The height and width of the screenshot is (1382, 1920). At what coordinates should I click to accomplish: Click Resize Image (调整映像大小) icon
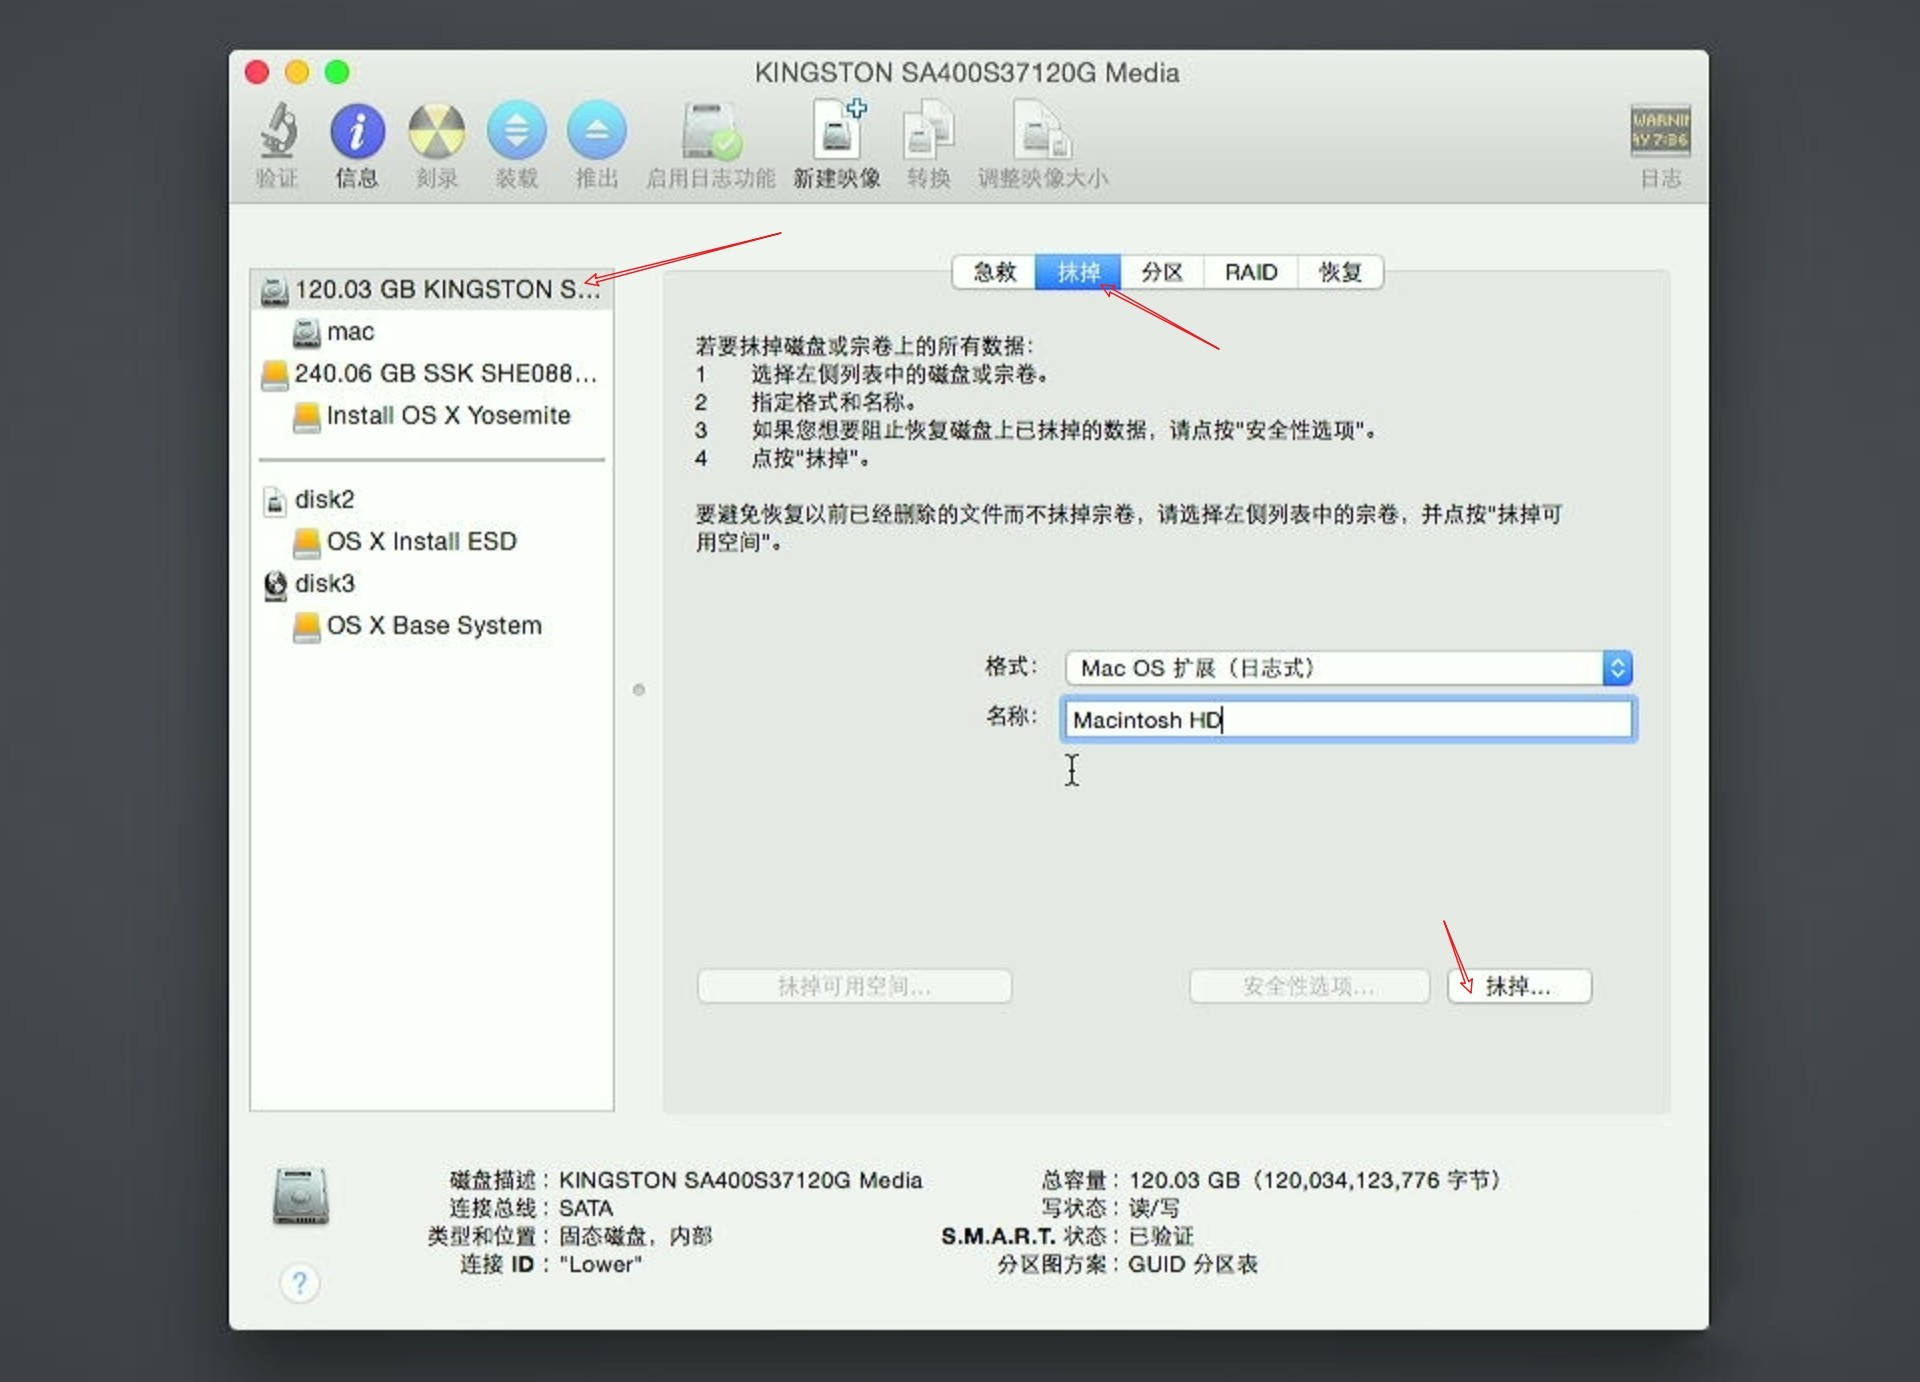point(1042,133)
